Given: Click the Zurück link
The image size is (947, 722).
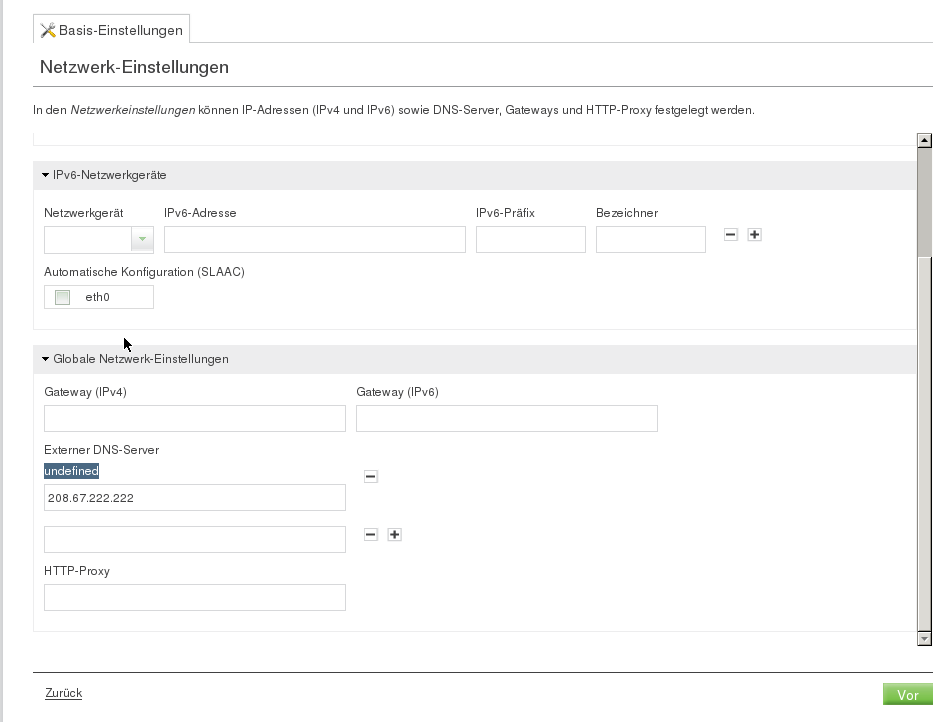Looking at the screenshot, I should [63, 693].
